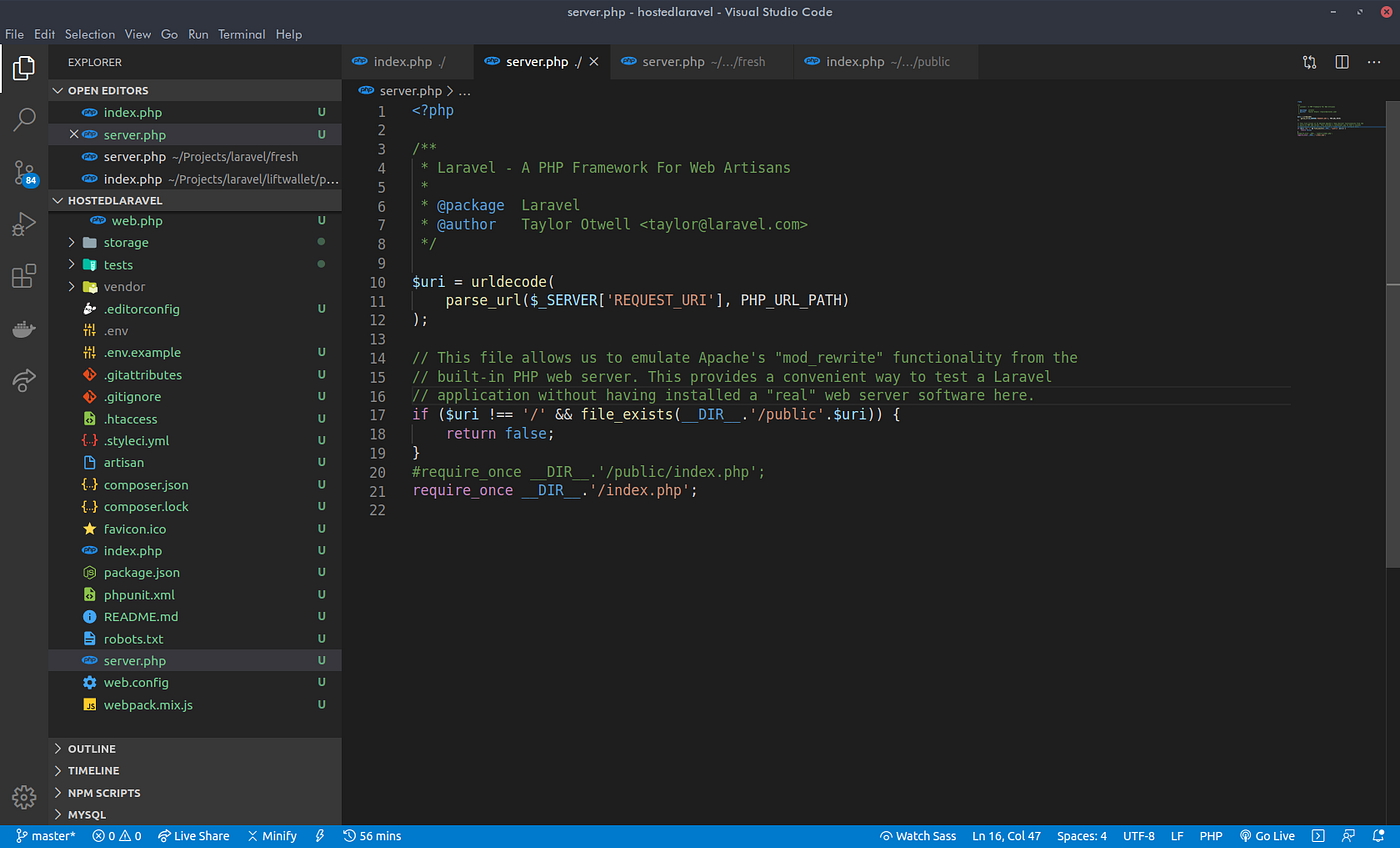Viewport: 1400px width, 848px height.
Task: Open the Extensions panel
Action: [x=24, y=276]
